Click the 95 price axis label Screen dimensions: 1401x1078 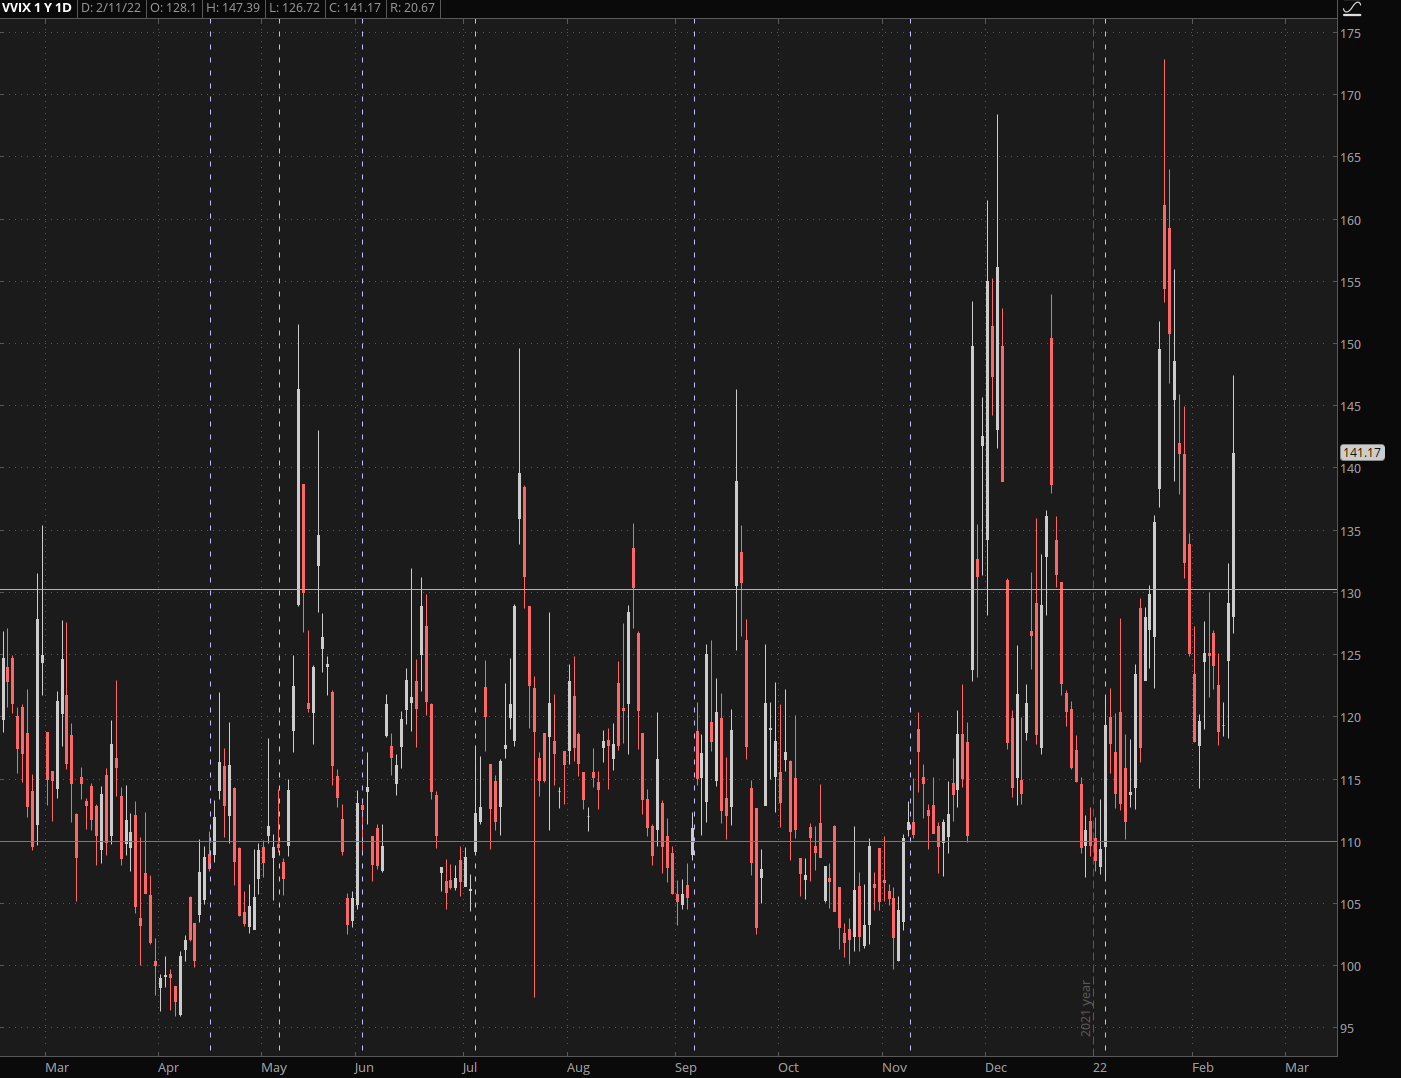coord(1347,1029)
